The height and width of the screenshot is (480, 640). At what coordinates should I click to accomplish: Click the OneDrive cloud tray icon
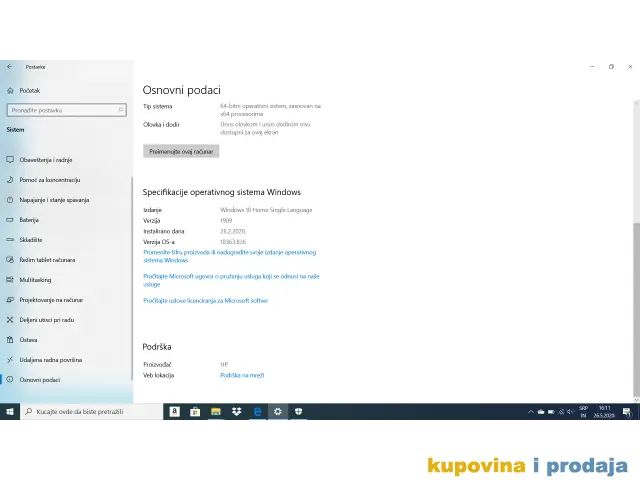pos(541,412)
